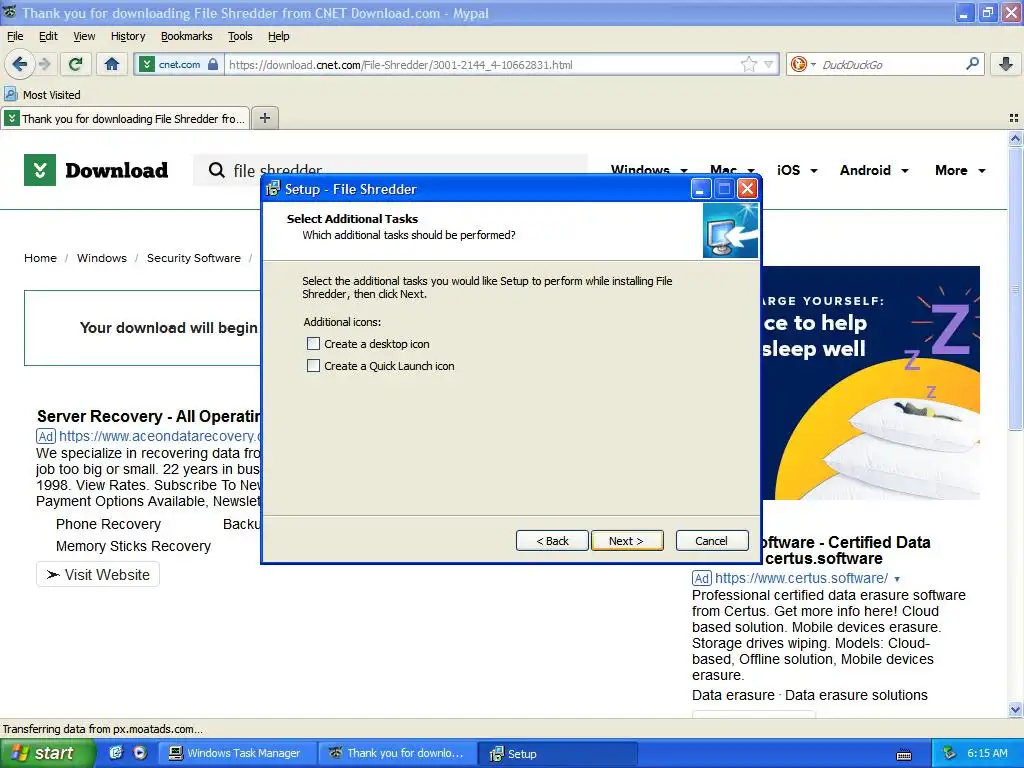Click the Most Visited bookmarks folder
Screen dimensions: 1024x768
point(43,95)
